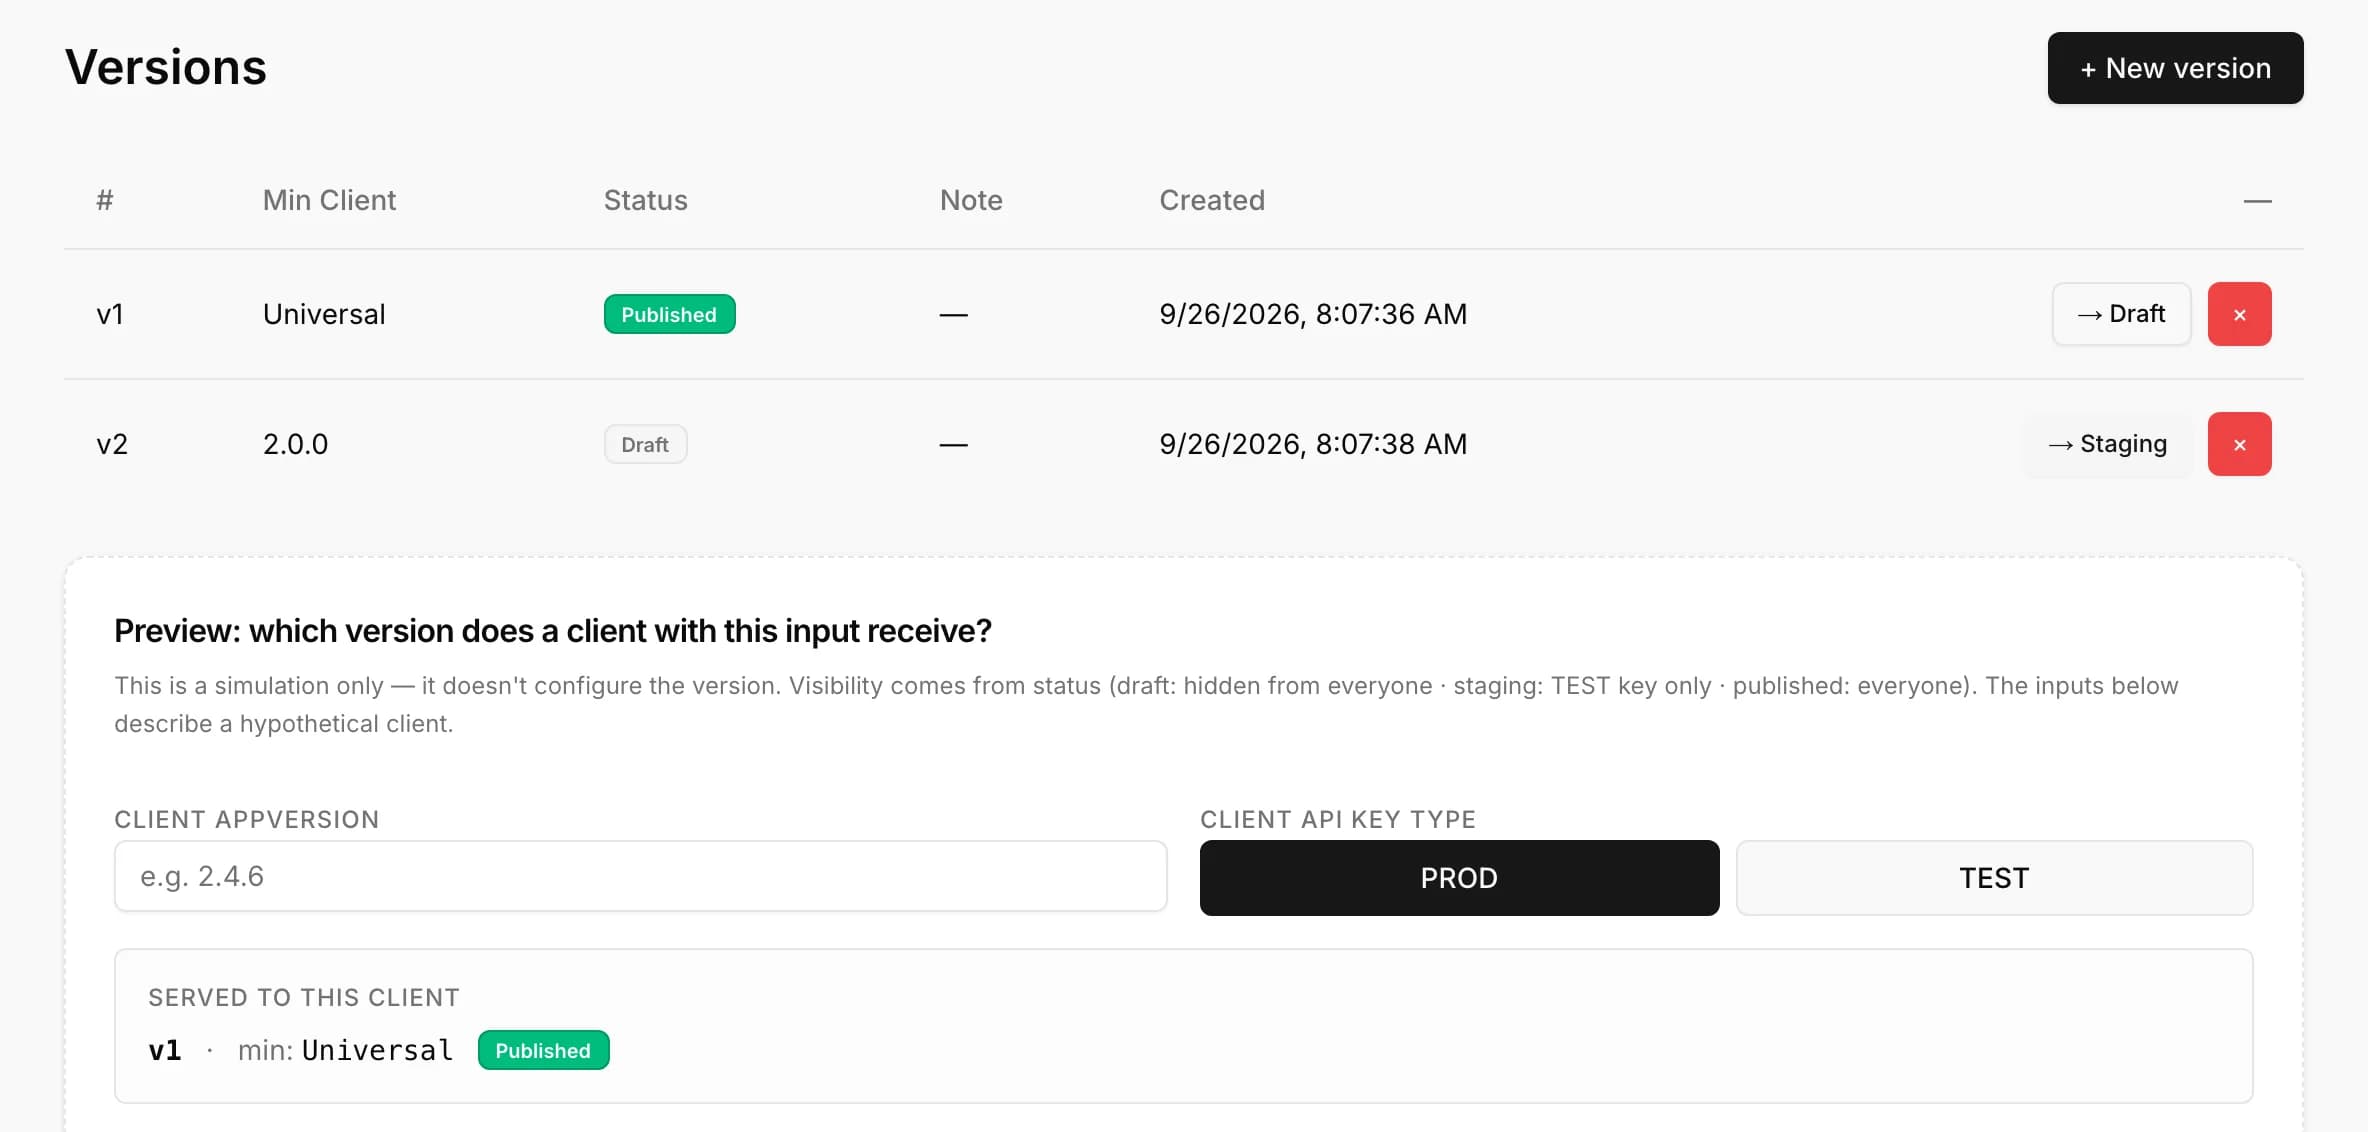2368x1132 pixels.
Task: Click the v2 version number cell
Action: point(112,444)
